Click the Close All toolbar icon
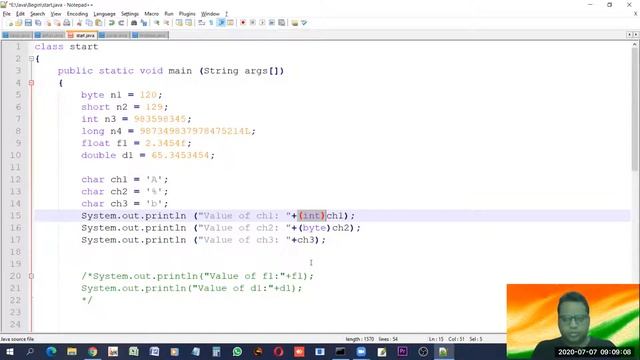This screenshot has height=360, width=640. tap(58, 23)
